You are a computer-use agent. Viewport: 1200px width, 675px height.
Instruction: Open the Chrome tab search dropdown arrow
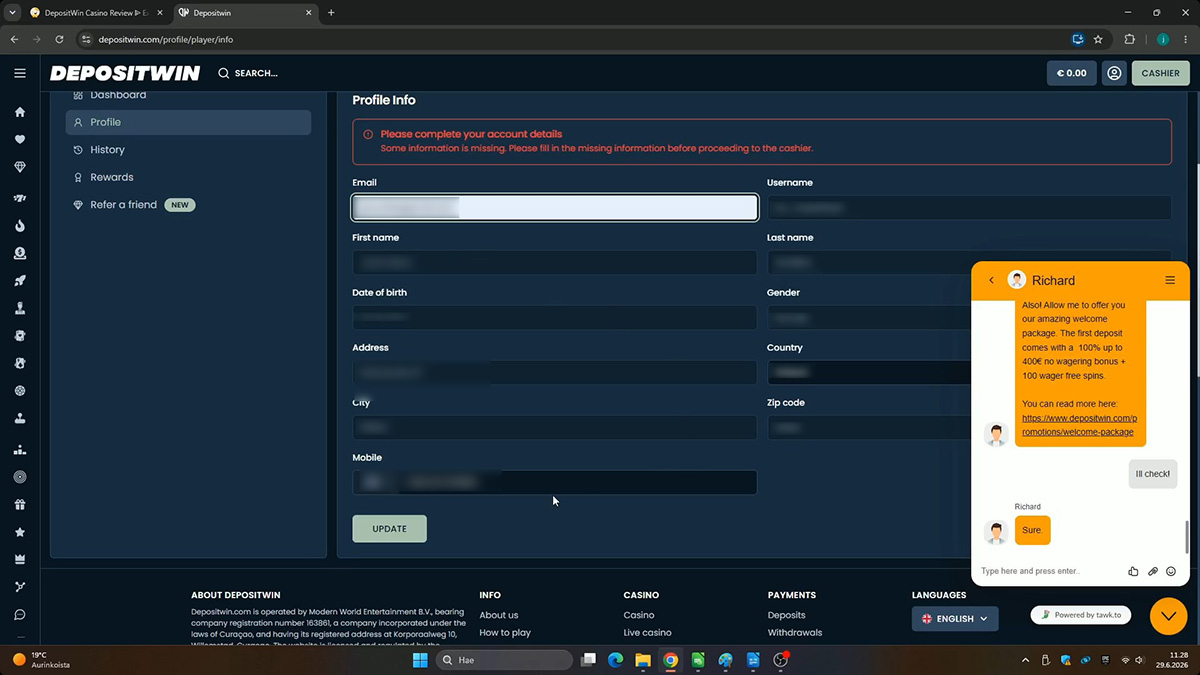(13, 13)
